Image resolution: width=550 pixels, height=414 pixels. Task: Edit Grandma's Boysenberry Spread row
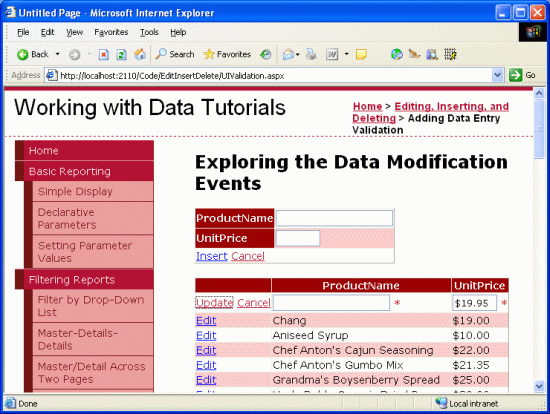click(206, 380)
